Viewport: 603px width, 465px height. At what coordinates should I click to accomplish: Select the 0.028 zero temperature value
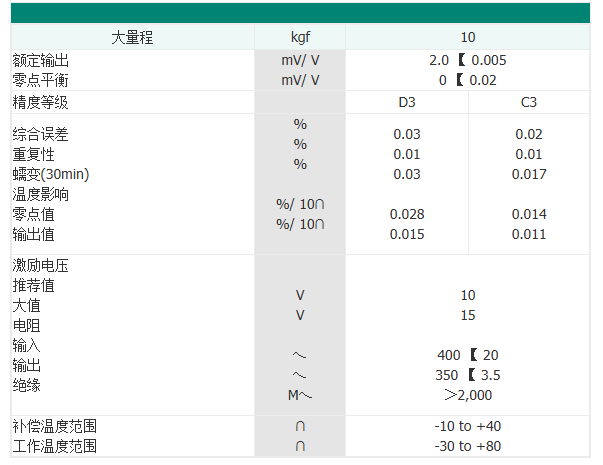(407, 214)
